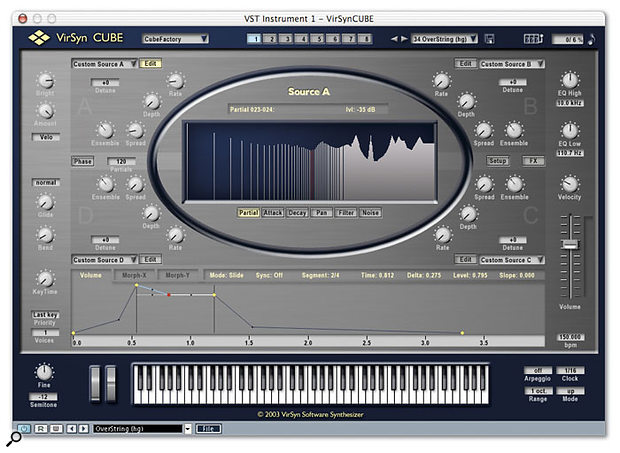
Task: Click the FX button
Action: pyautogui.click(x=533, y=161)
